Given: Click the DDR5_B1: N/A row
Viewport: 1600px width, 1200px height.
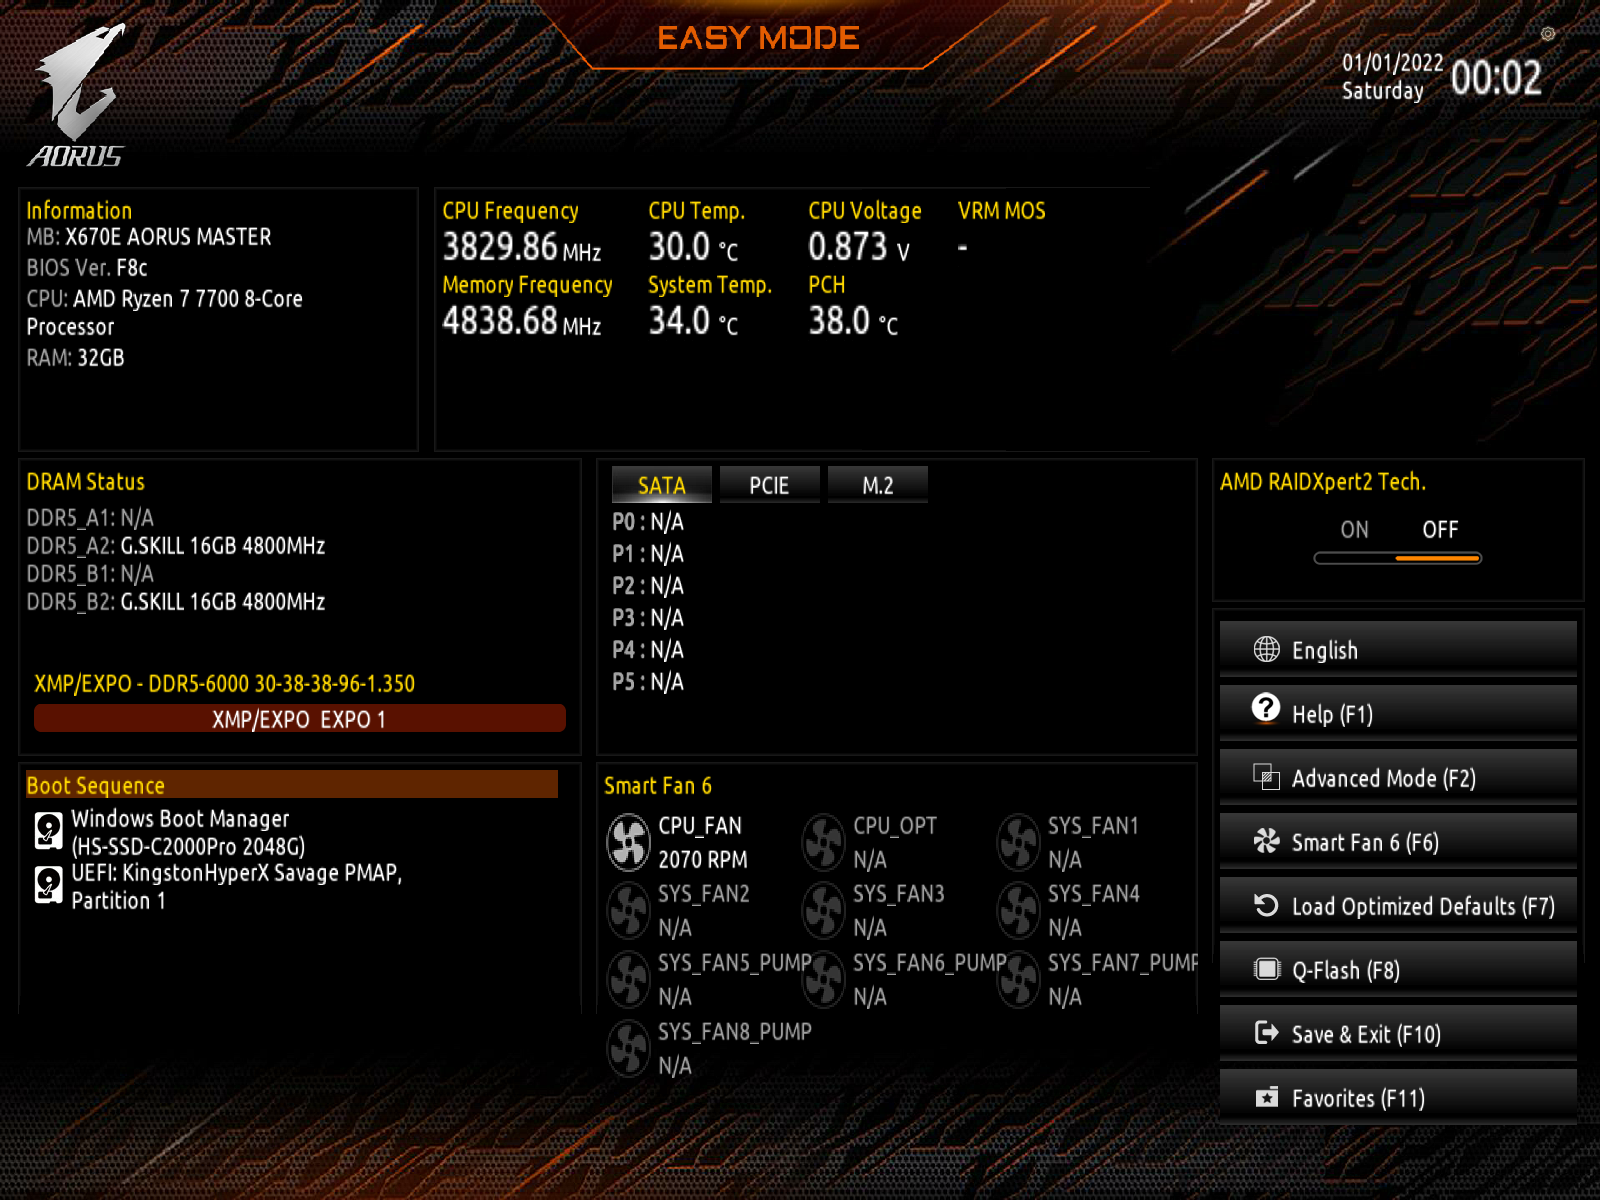Looking at the screenshot, I should click(90, 574).
